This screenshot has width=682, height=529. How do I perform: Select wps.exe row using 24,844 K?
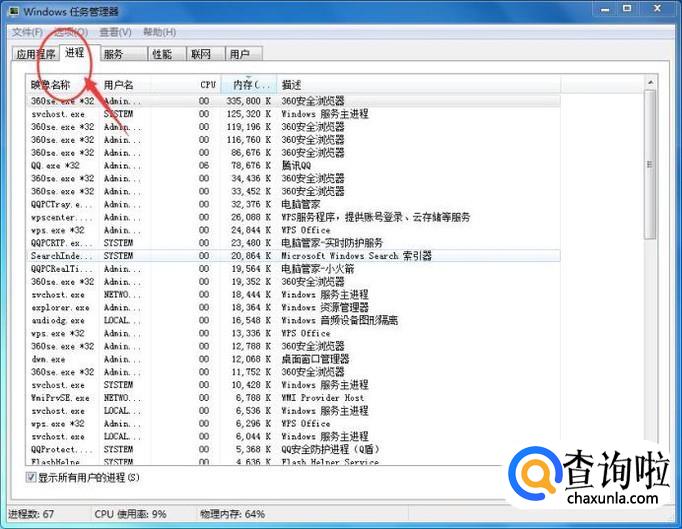pos(293,230)
